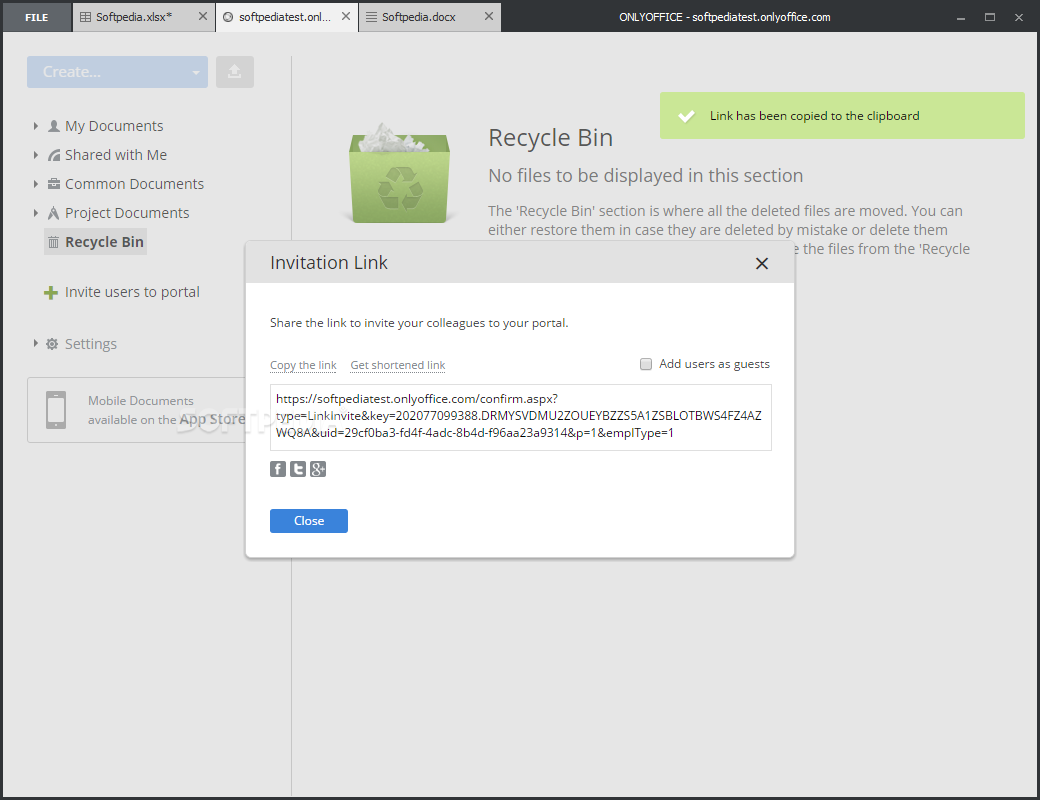The width and height of the screenshot is (1040, 800).
Task: Click inside the invitation link text field
Action: (521, 417)
